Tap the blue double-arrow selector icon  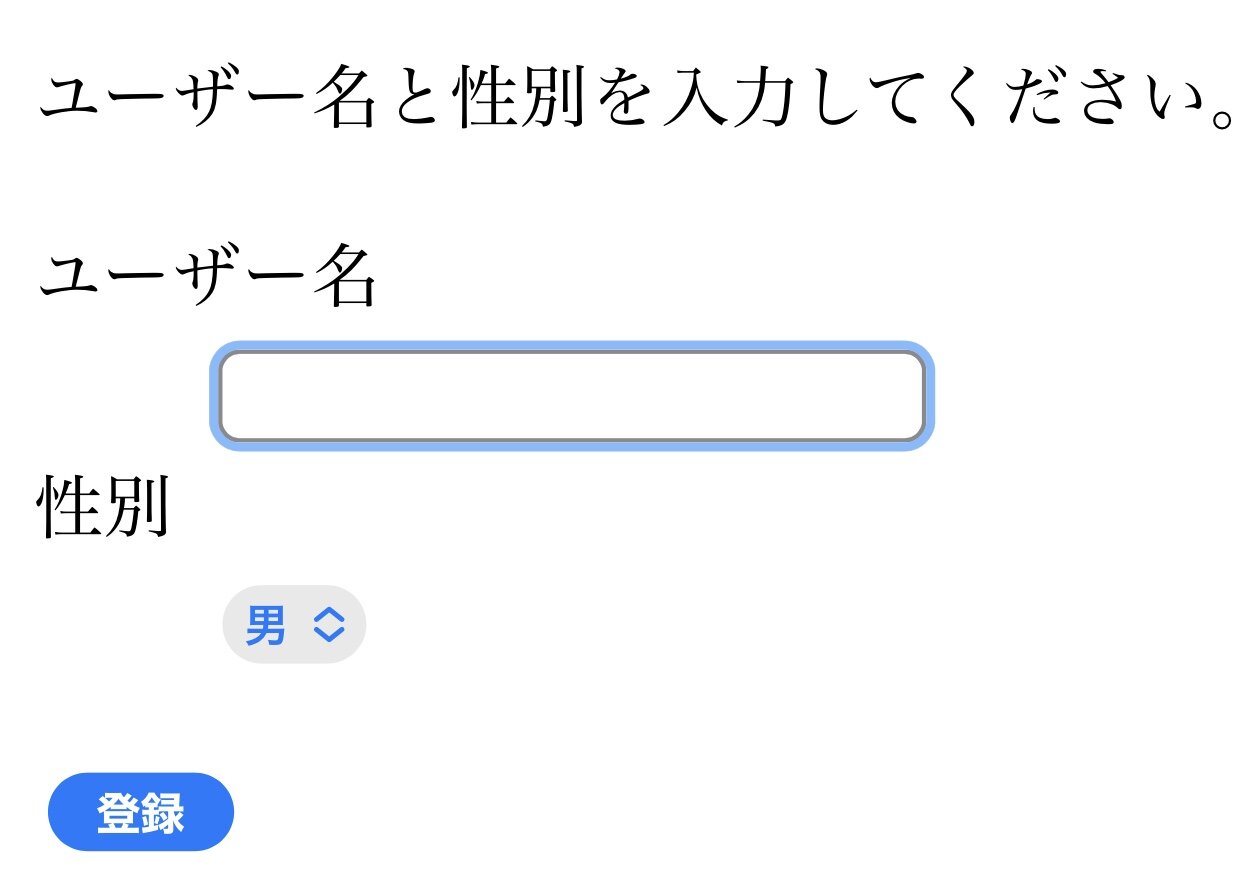[329, 626]
